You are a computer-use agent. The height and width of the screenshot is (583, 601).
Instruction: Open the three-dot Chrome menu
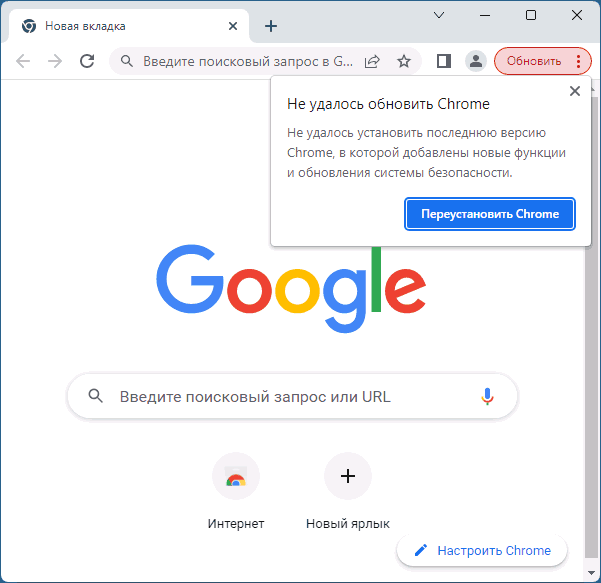tap(578, 61)
